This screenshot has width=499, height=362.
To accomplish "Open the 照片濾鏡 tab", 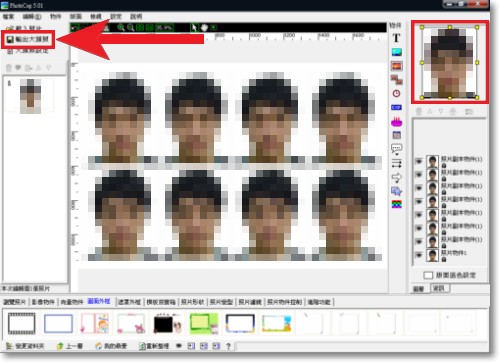I will pyautogui.click(x=250, y=302).
